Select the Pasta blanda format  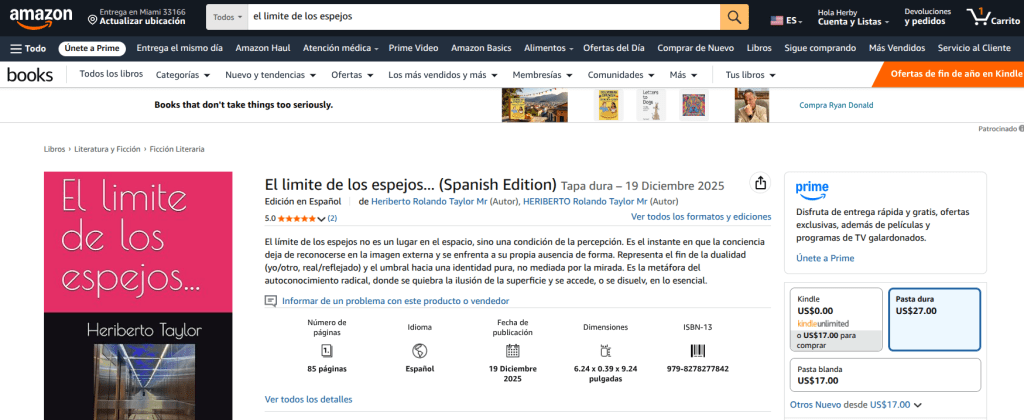(x=885, y=375)
